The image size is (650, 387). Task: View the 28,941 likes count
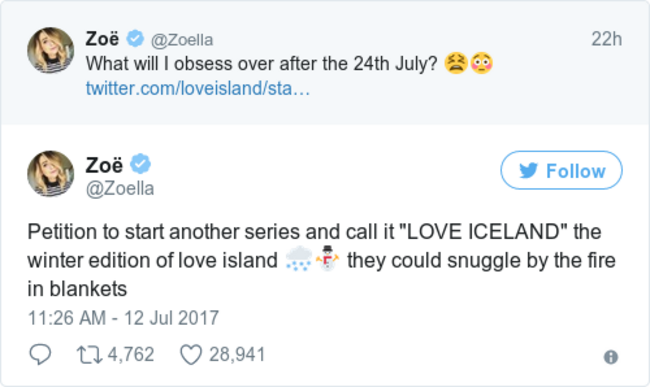pyautogui.click(x=237, y=355)
